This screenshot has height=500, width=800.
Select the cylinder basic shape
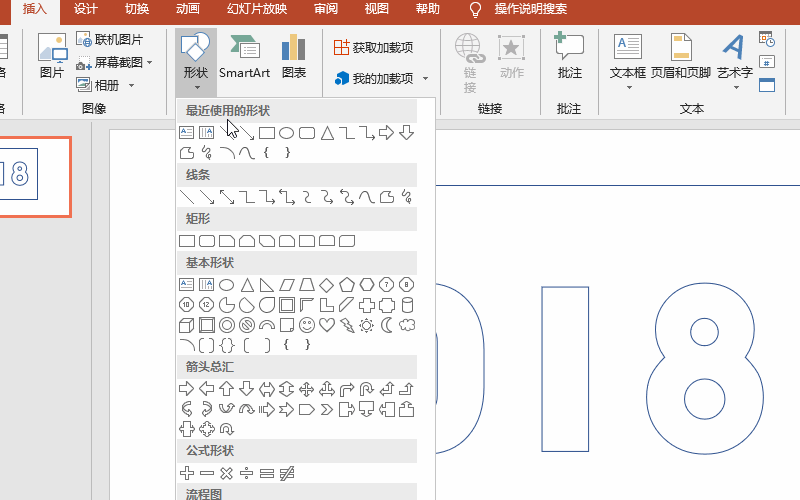(407, 305)
